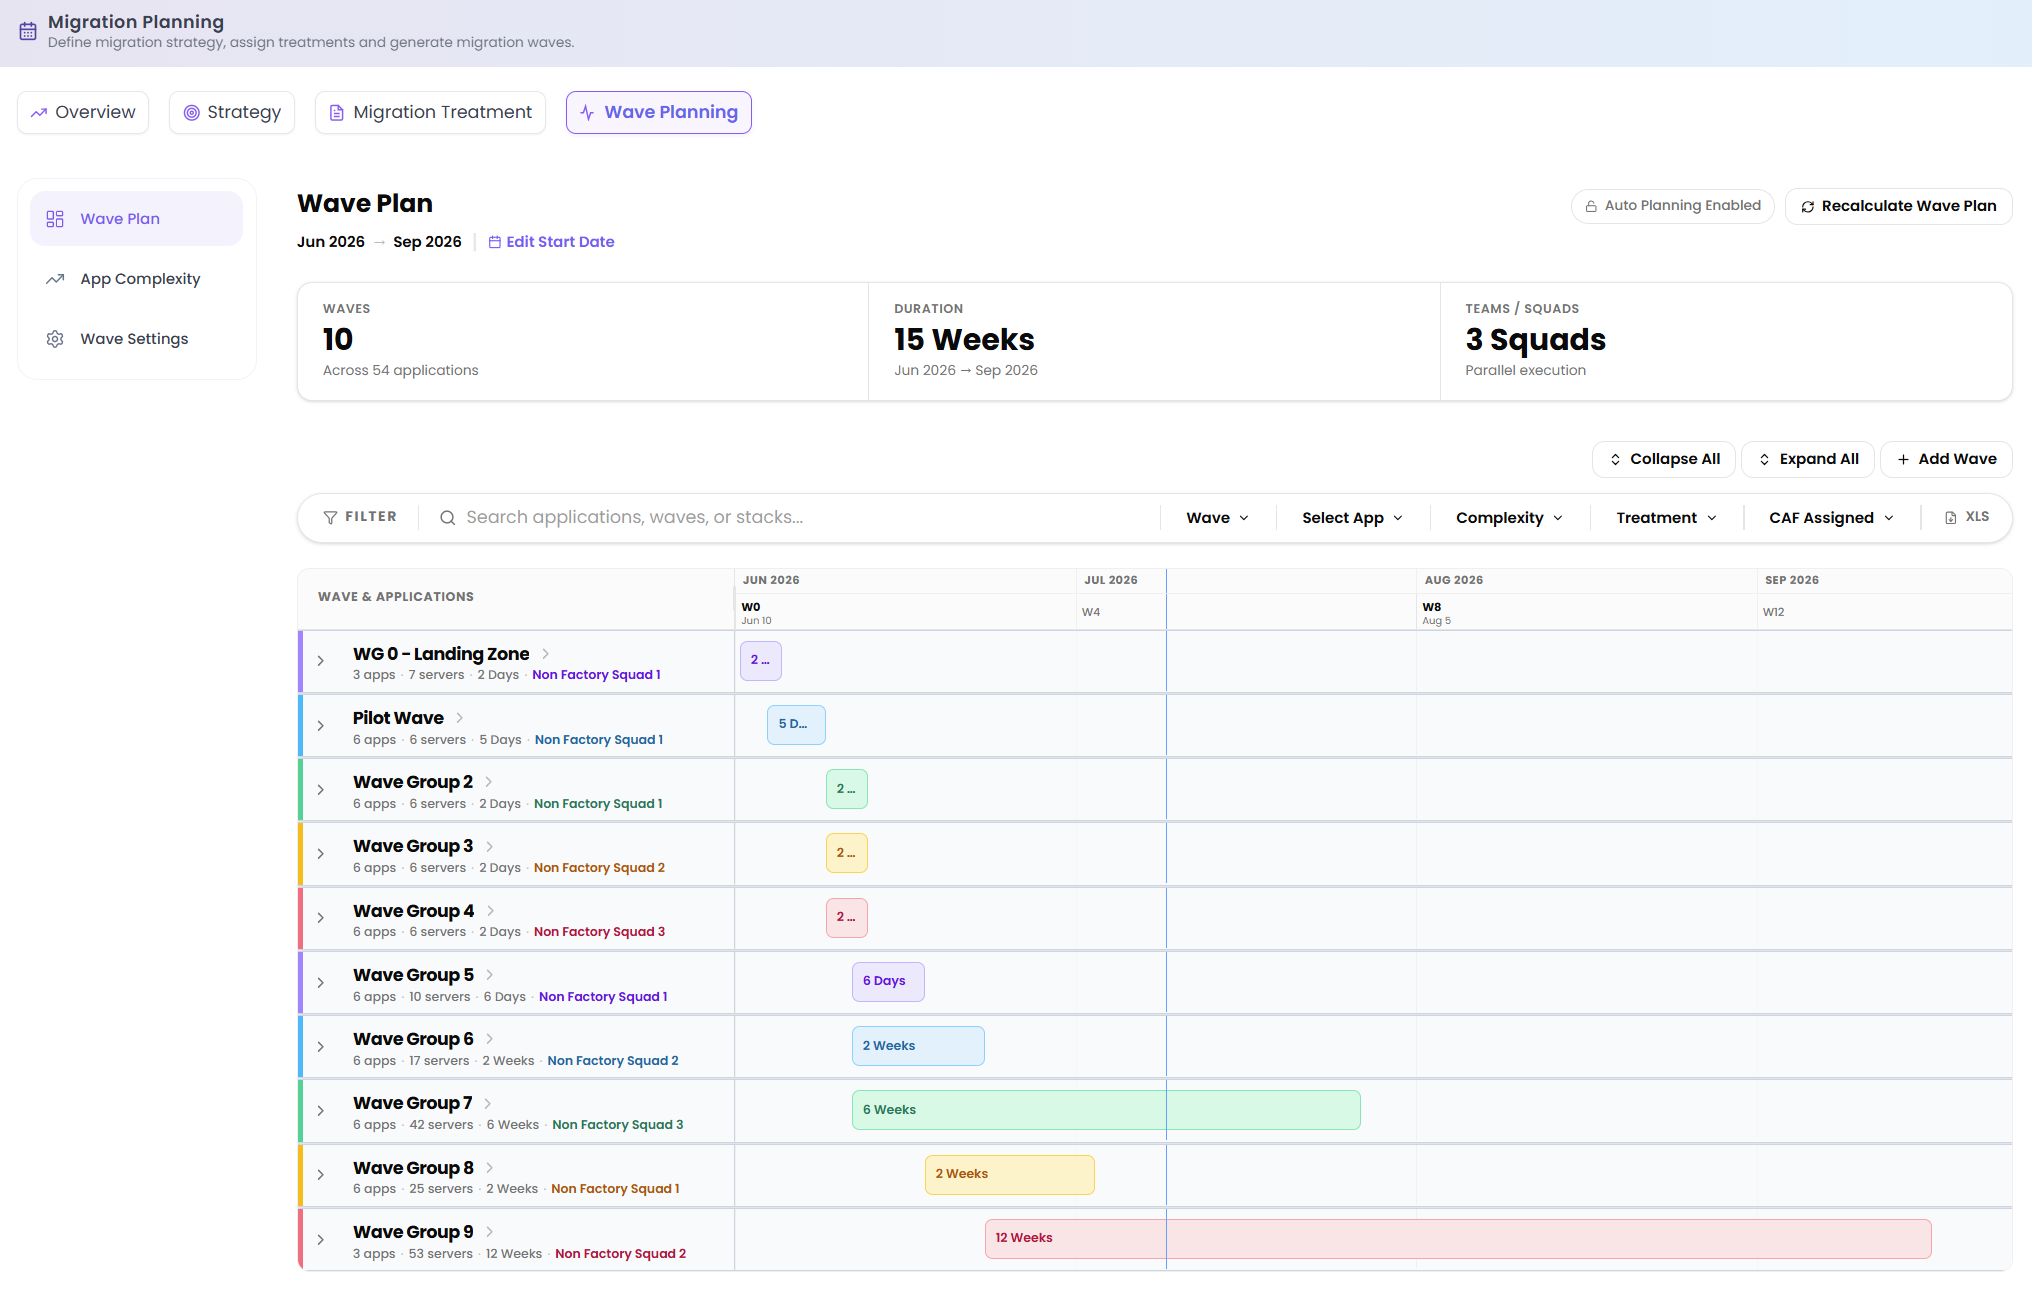Click the Expand All button
The height and width of the screenshot is (1289, 2032).
pyautogui.click(x=1808, y=460)
